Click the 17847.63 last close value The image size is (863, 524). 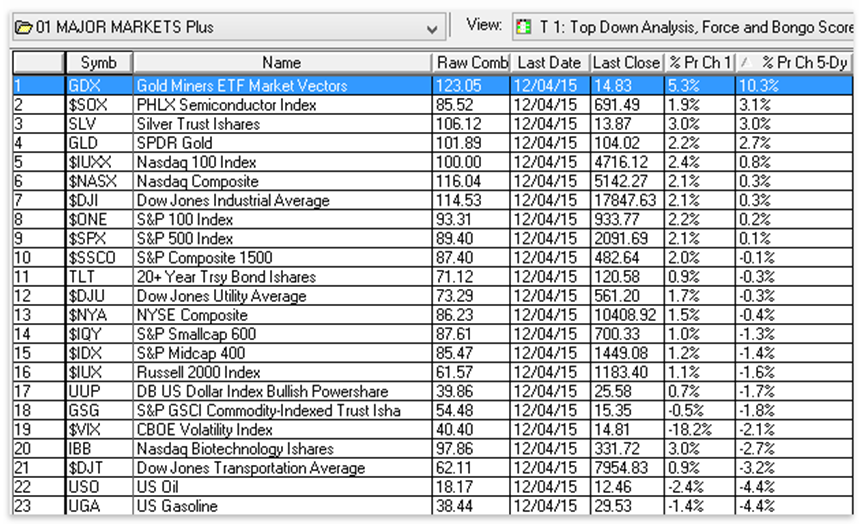pos(625,200)
